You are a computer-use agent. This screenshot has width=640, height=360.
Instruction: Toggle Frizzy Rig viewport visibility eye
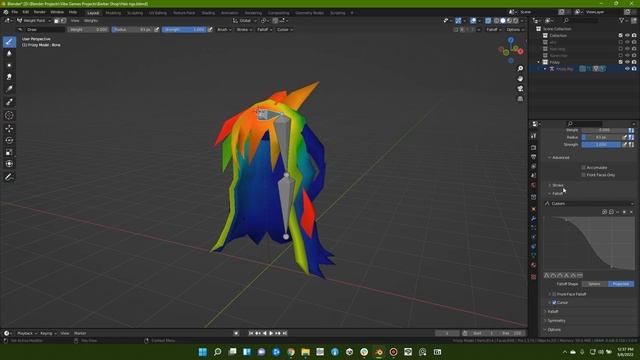click(x=627, y=69)
